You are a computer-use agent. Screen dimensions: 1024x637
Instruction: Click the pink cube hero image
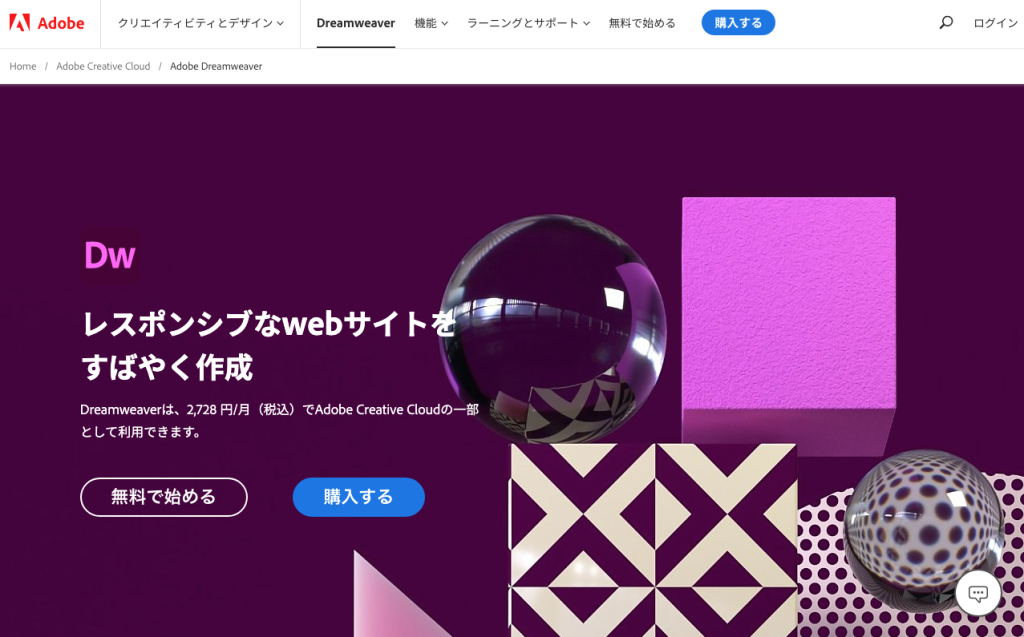click(x=789, y=320)
